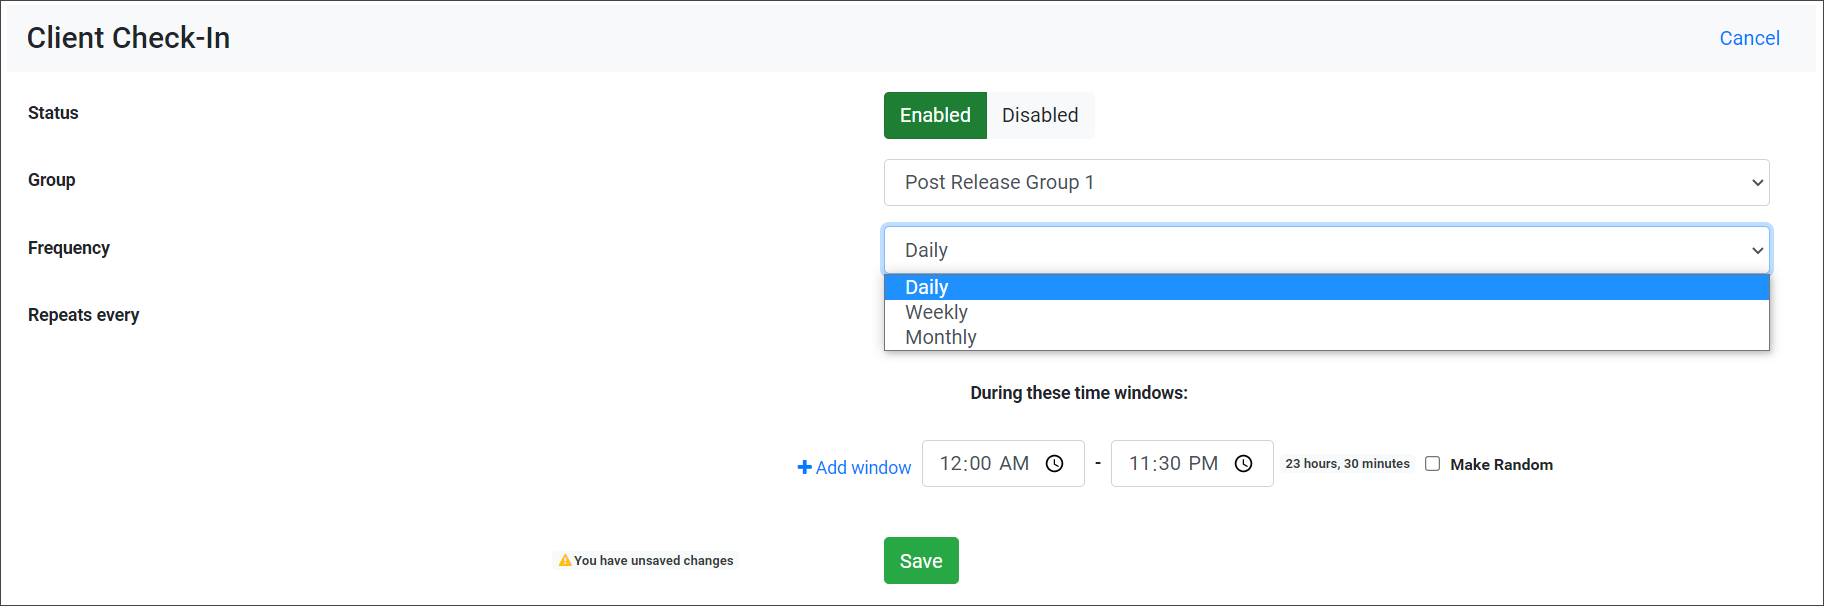This screenshot has width=1824, height=606.
Task: Click the Make Random label text
Action: (x=1501, y=465)
